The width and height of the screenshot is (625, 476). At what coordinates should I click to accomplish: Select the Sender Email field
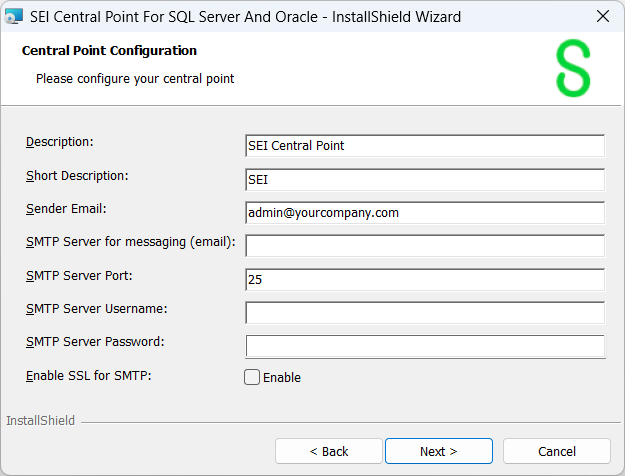(x=424, y=213)
